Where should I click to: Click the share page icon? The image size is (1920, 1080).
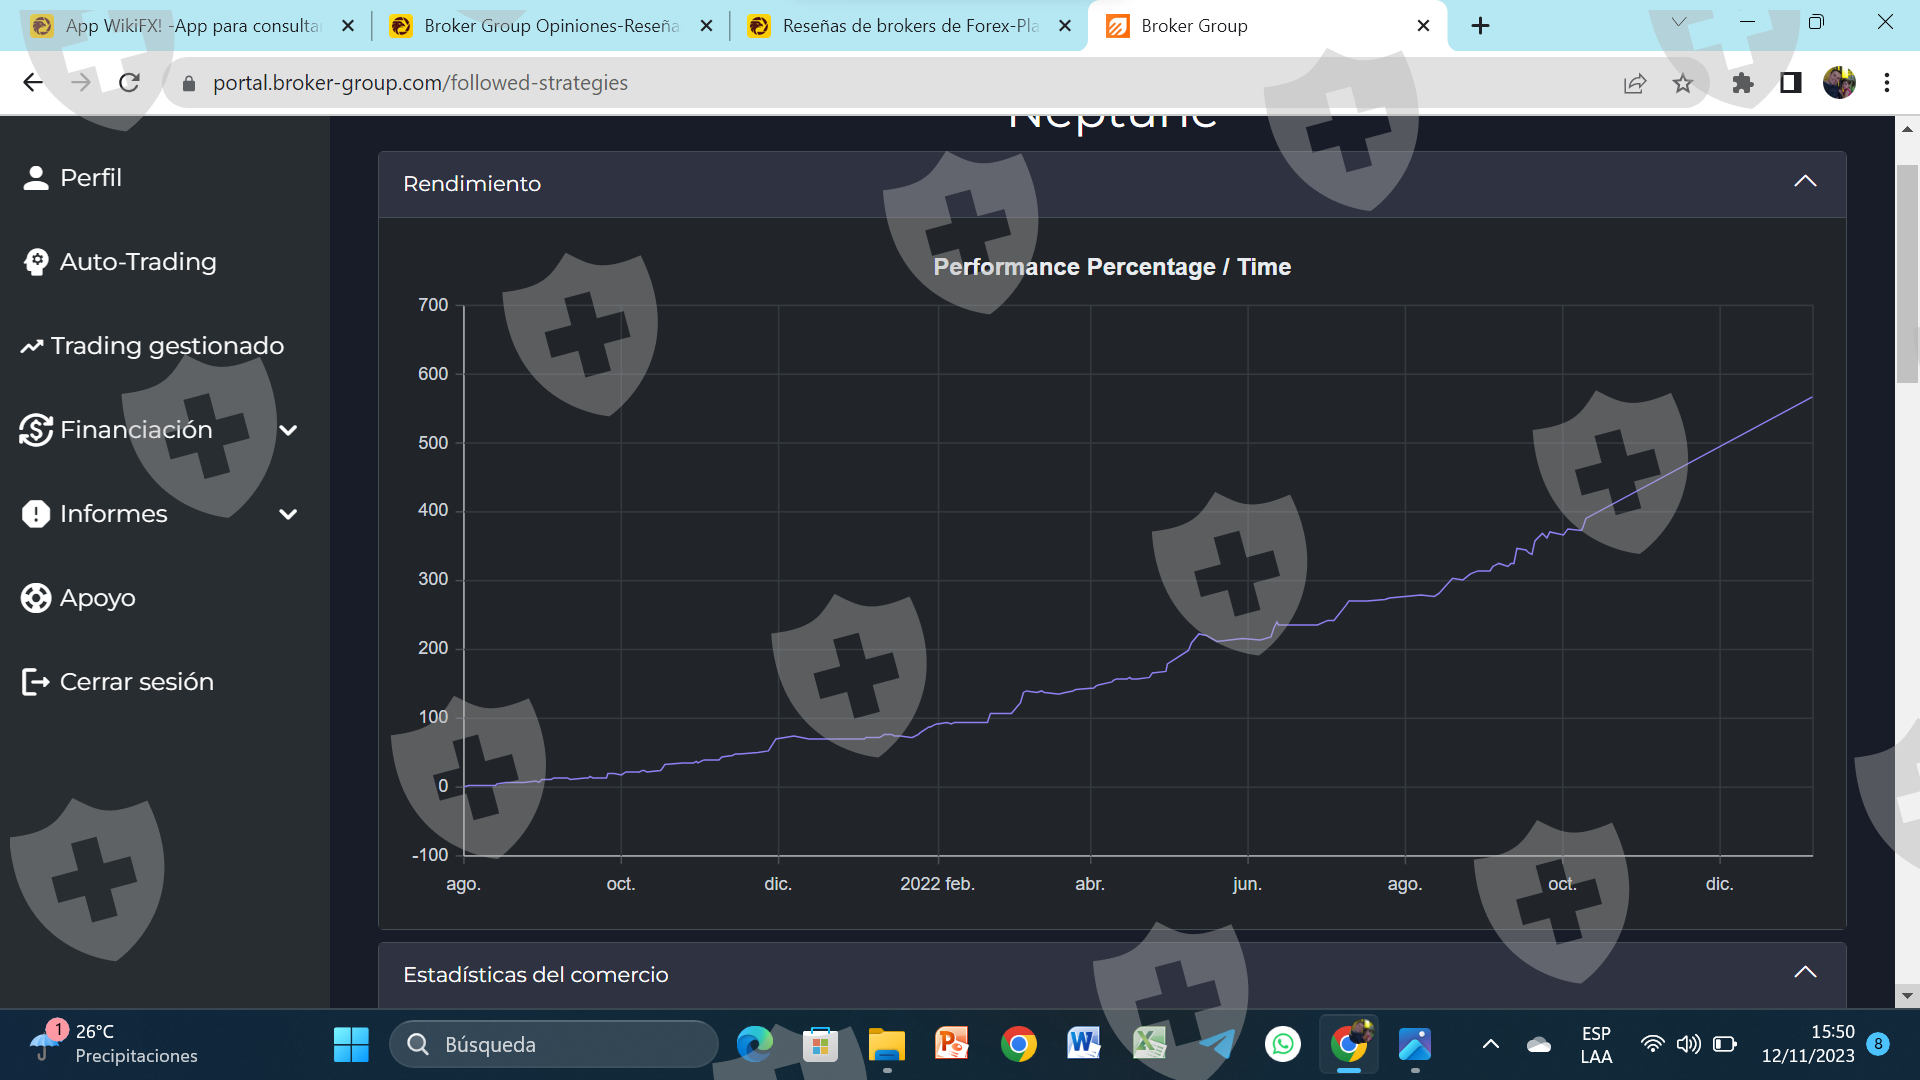coord(1635,83)
